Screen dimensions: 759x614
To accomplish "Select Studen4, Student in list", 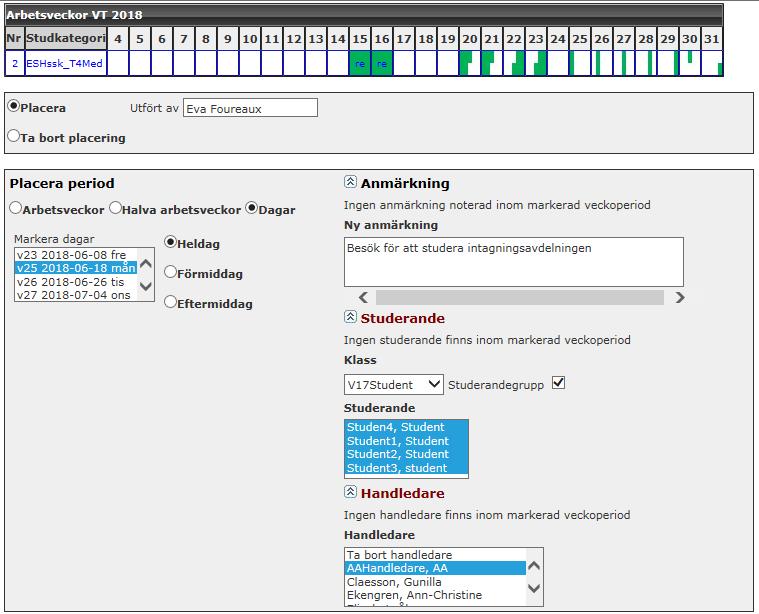I will [406, 427].
